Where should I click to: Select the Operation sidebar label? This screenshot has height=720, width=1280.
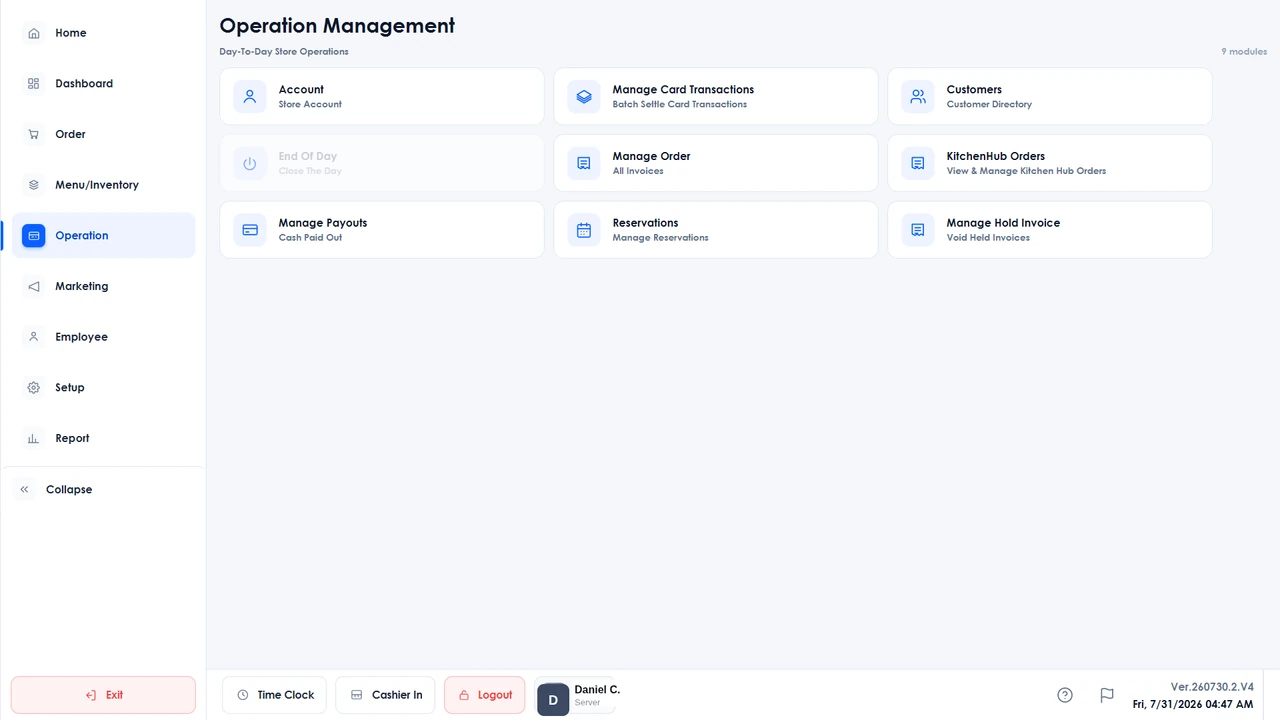(x=82, y=236)
